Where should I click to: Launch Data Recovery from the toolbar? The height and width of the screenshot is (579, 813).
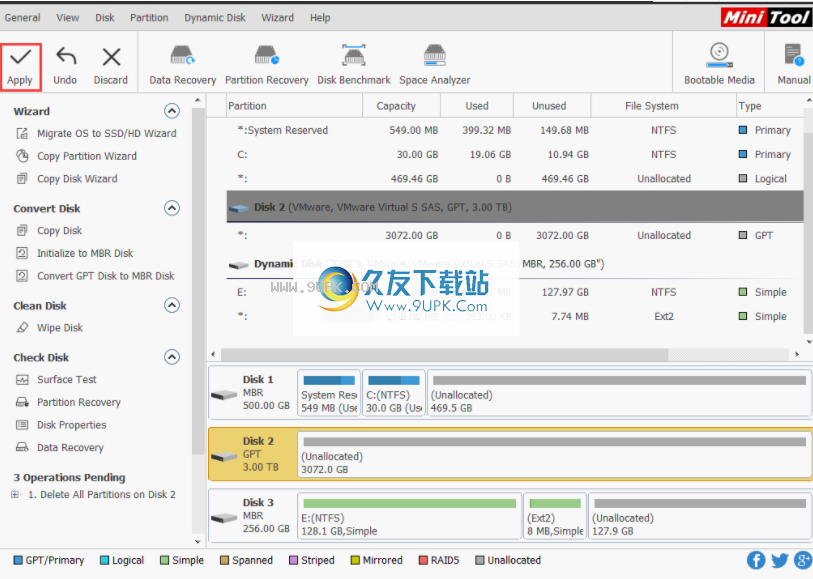183,65
